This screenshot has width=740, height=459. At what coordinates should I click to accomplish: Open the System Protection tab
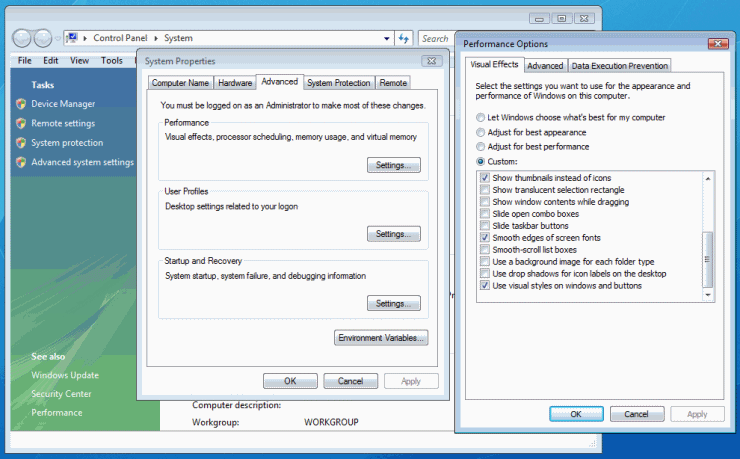[339, 83]
